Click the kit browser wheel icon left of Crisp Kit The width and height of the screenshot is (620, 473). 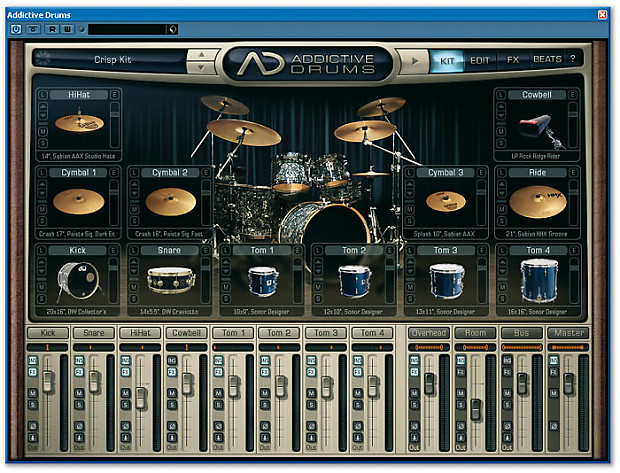click(x=43, y=59)
